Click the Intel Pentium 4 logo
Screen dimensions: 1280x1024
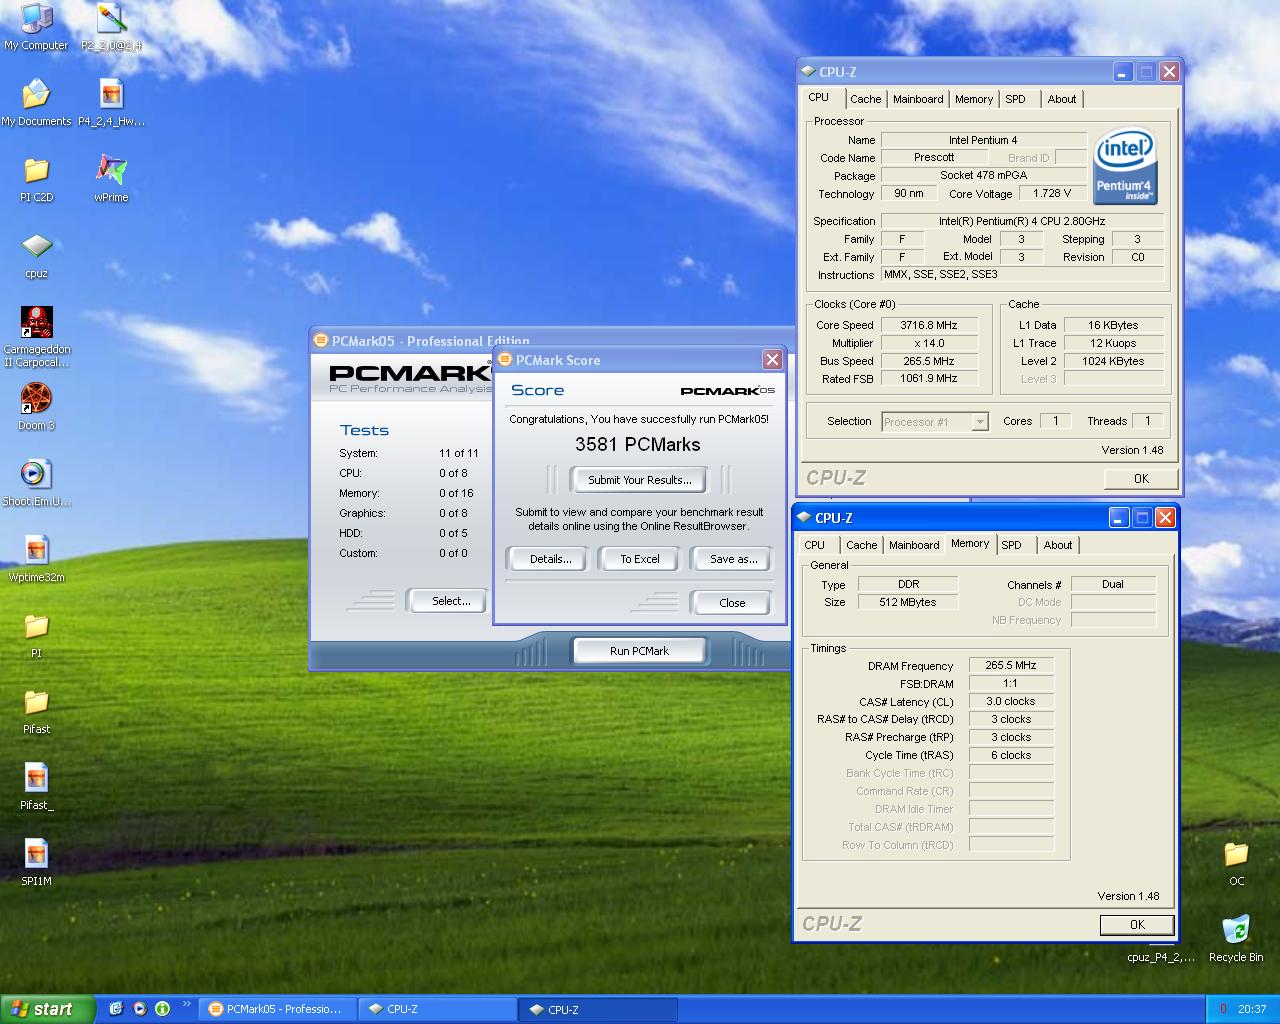click(1125, 165)
